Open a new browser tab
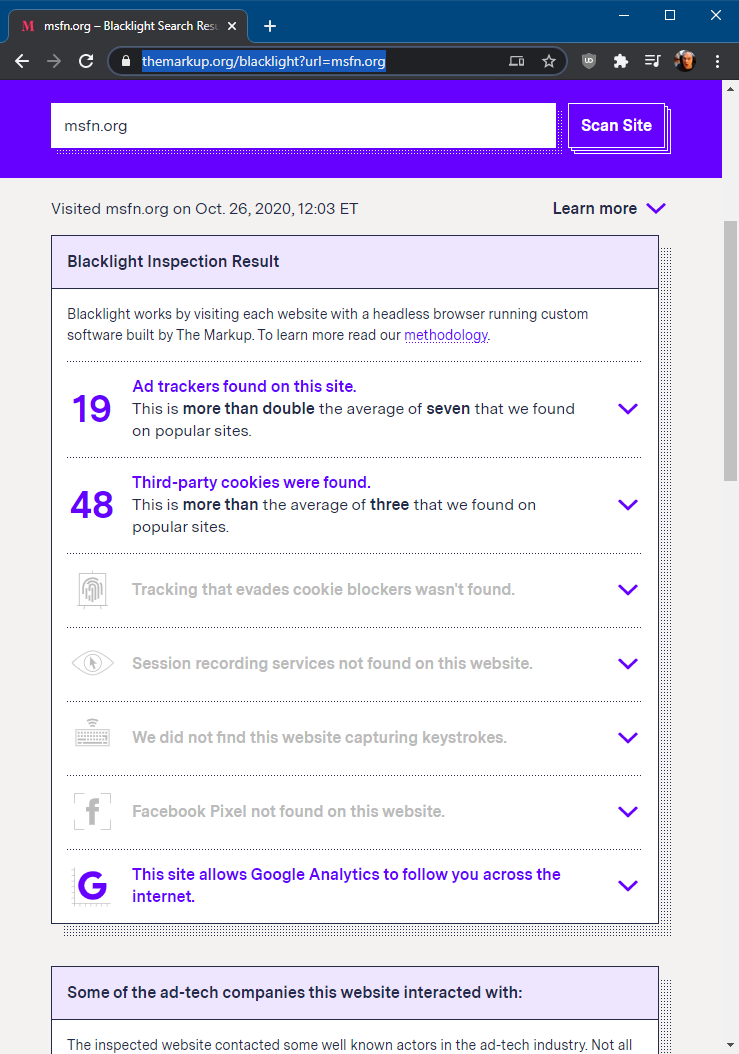739x1054 pixels. tap(270, 26)
